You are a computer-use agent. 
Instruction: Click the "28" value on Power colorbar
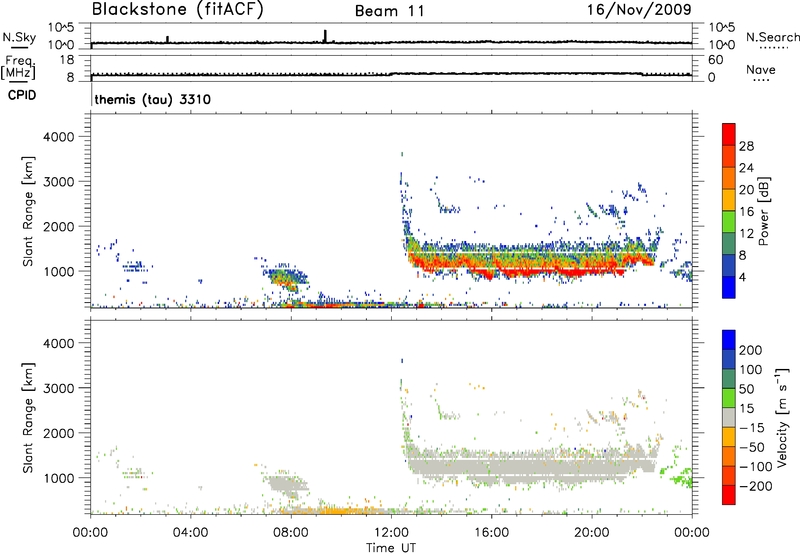coord(746,146)
